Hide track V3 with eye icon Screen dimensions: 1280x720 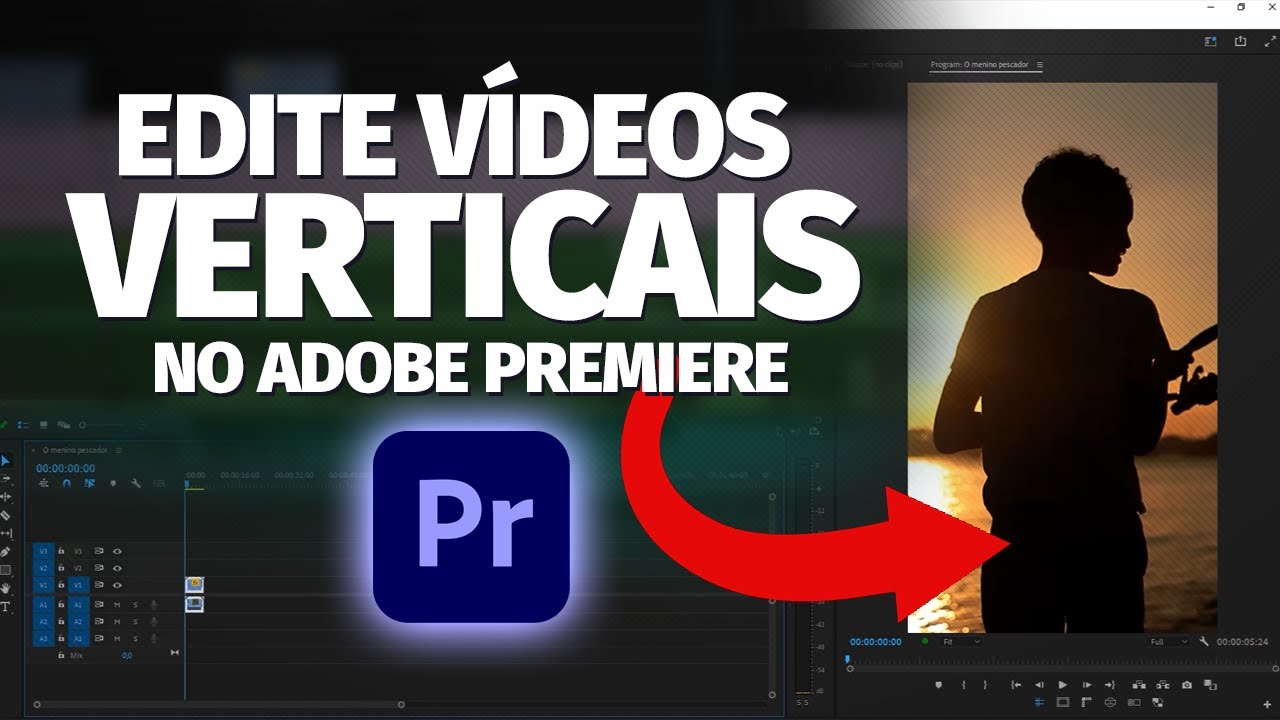pos(117,551)
